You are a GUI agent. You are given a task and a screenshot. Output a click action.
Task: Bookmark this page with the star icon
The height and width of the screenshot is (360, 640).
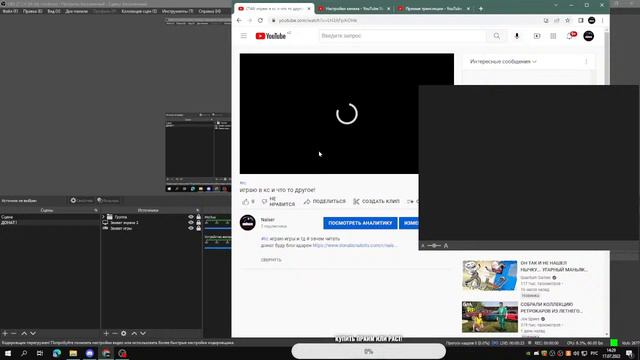567,20
